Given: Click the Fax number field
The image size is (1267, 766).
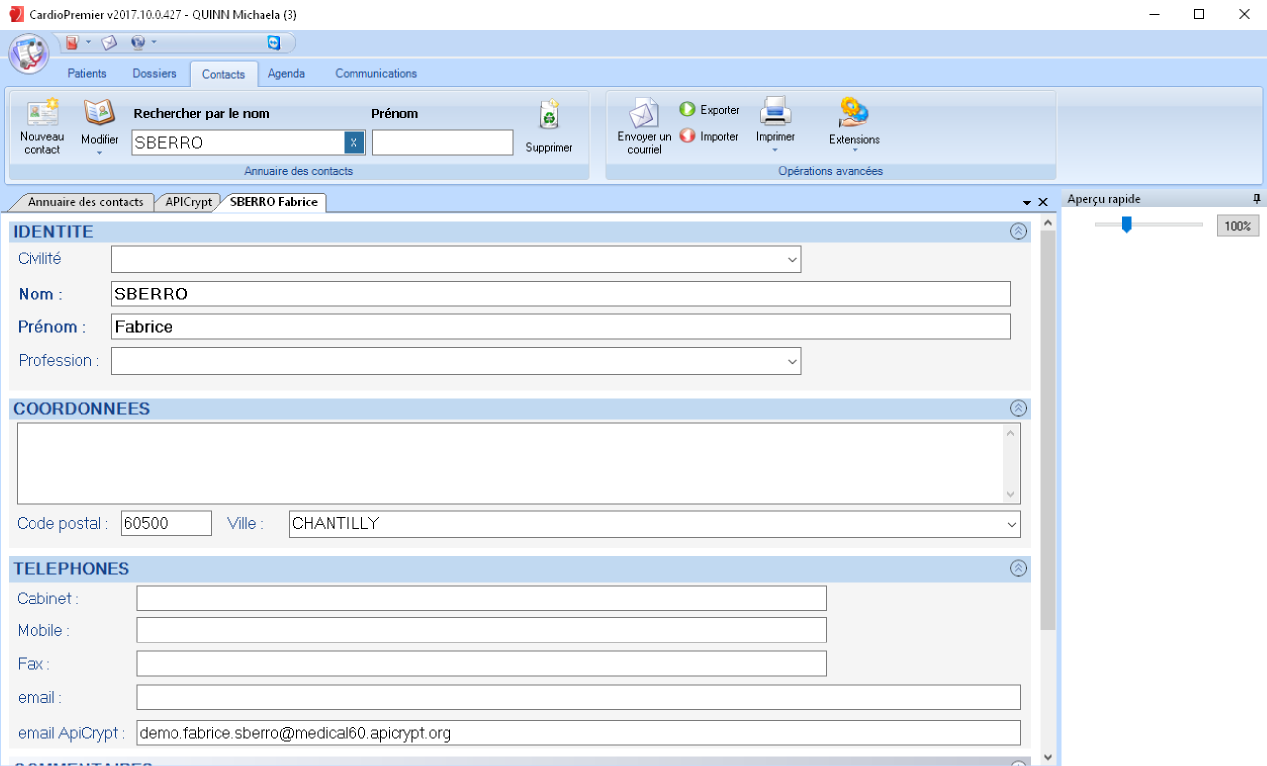Looking at the screenshot, I should click(x=482, y=664).
